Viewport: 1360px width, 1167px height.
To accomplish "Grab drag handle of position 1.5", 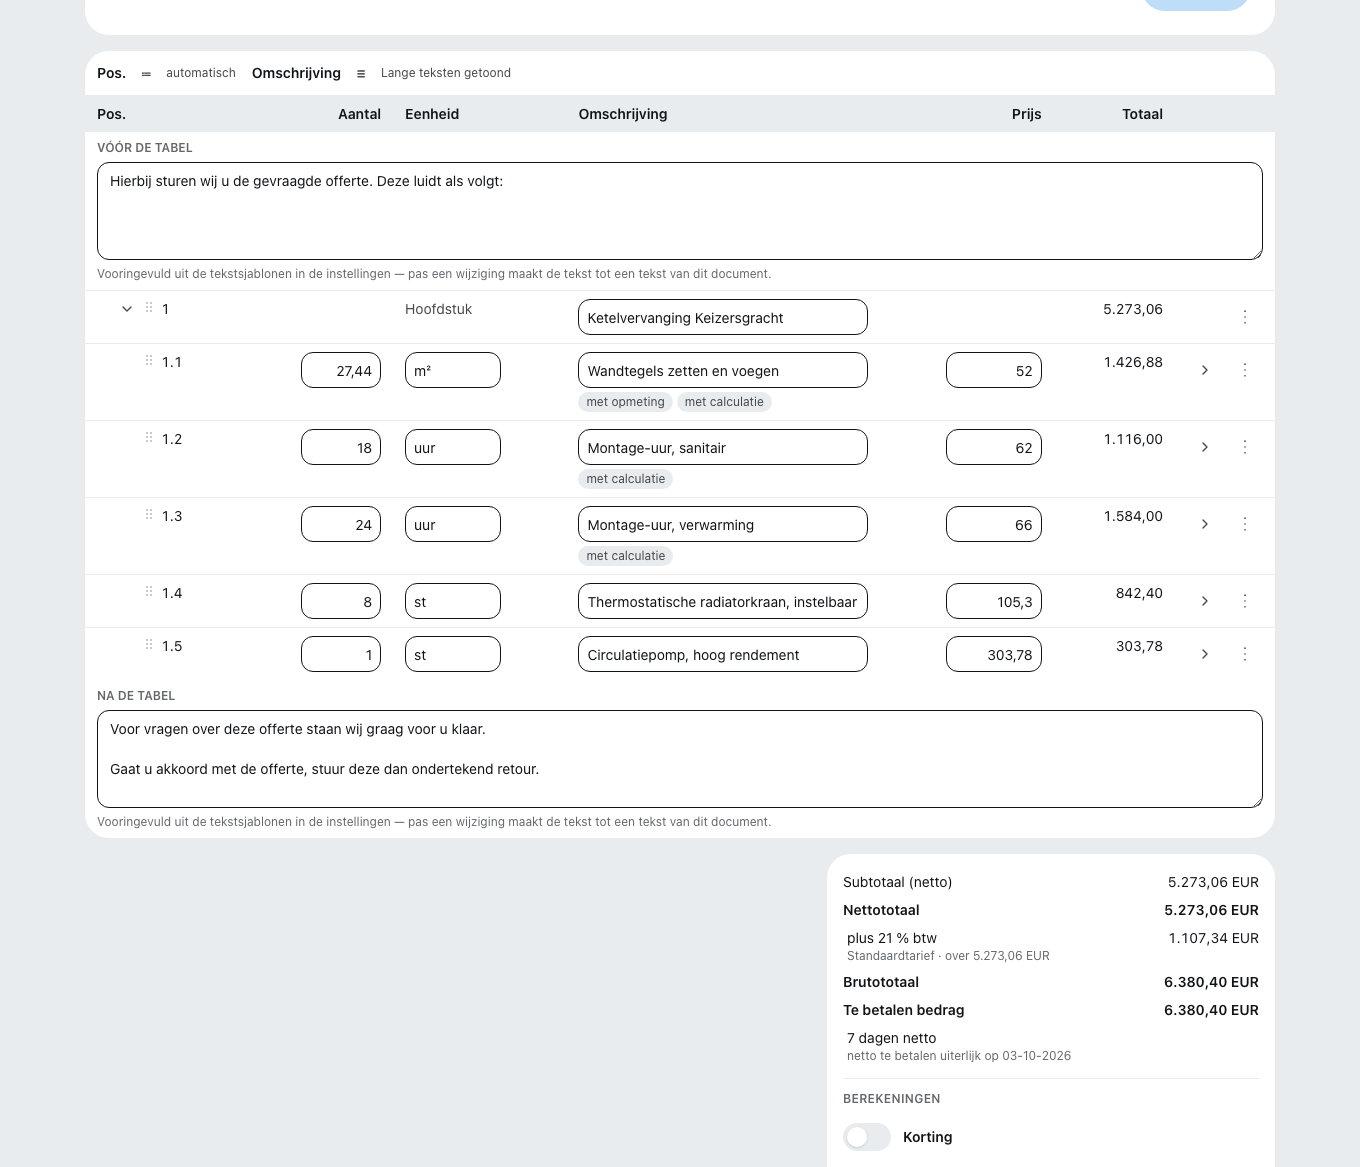I will pyautogui.click(x=149, y=645).
